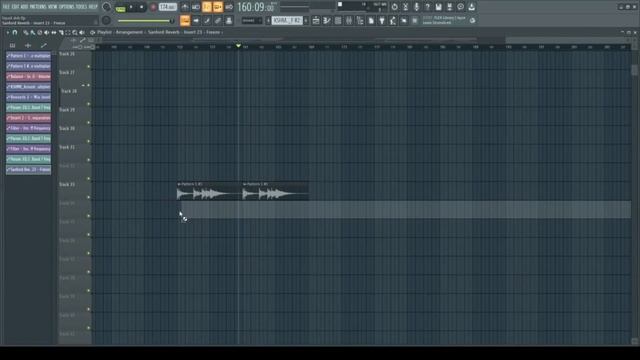Click next pattern arrow right of selector
This screenshot has height=360, width=640.
pos(306,20)
